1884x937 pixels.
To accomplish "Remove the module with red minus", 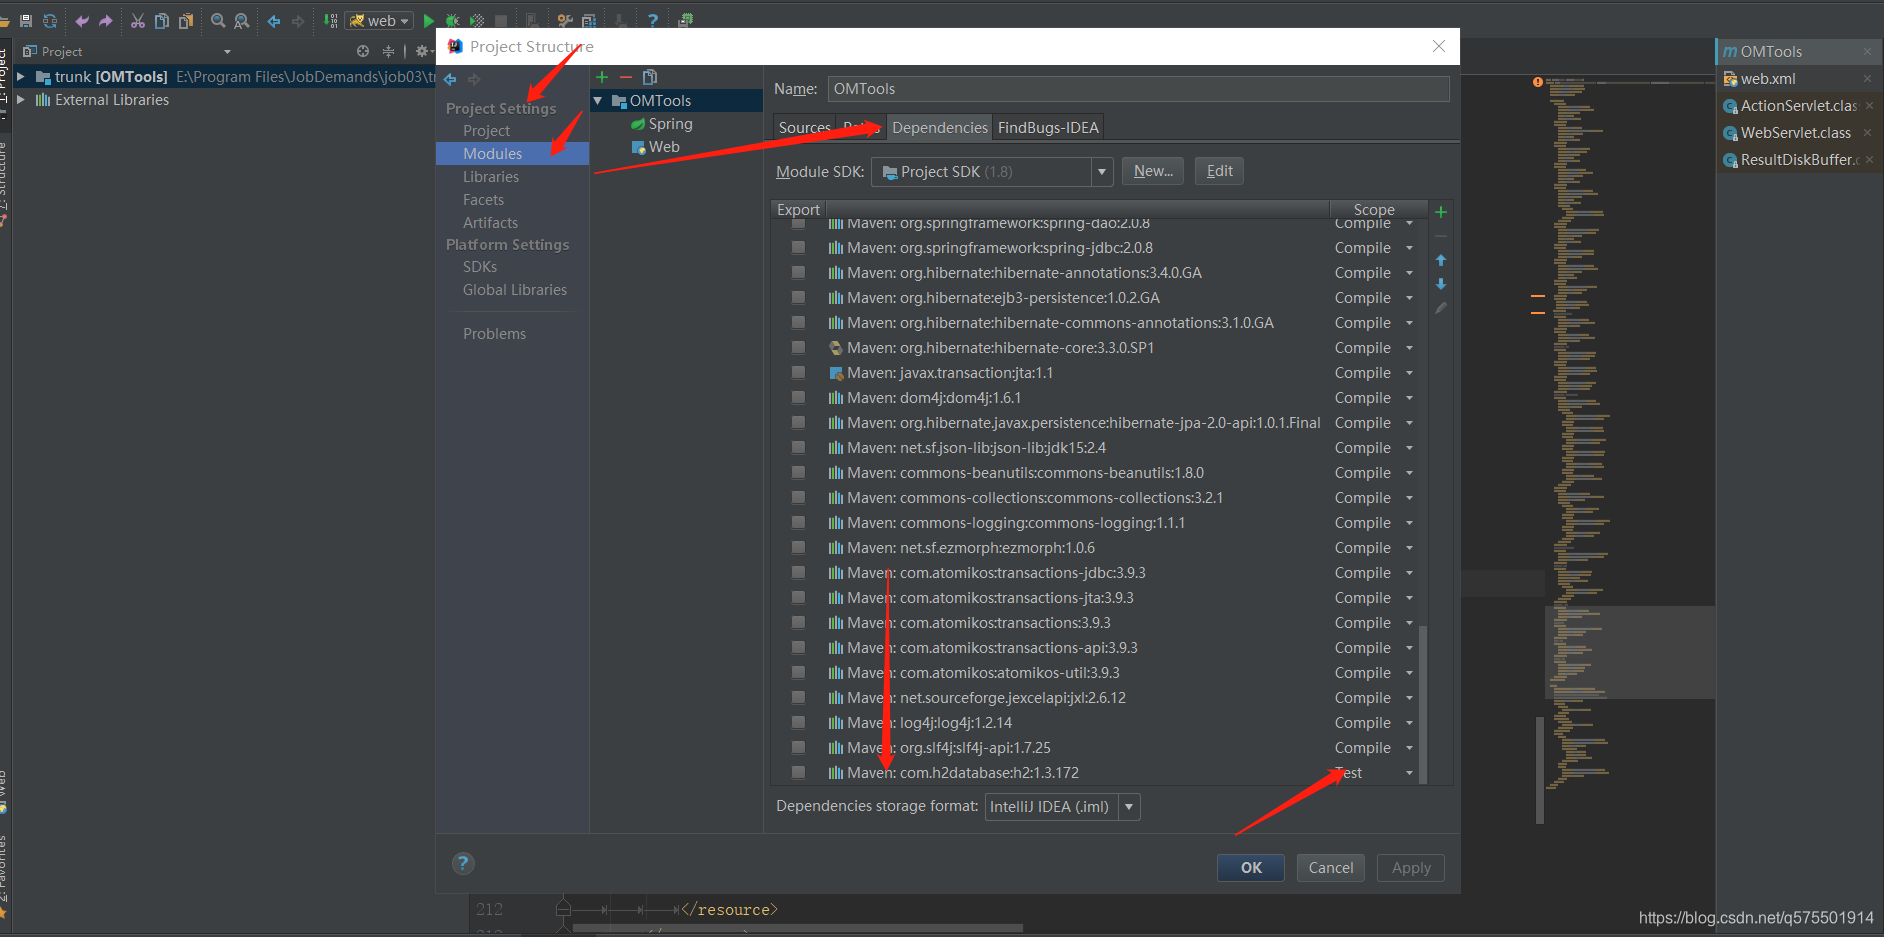I will pos(626,77).
